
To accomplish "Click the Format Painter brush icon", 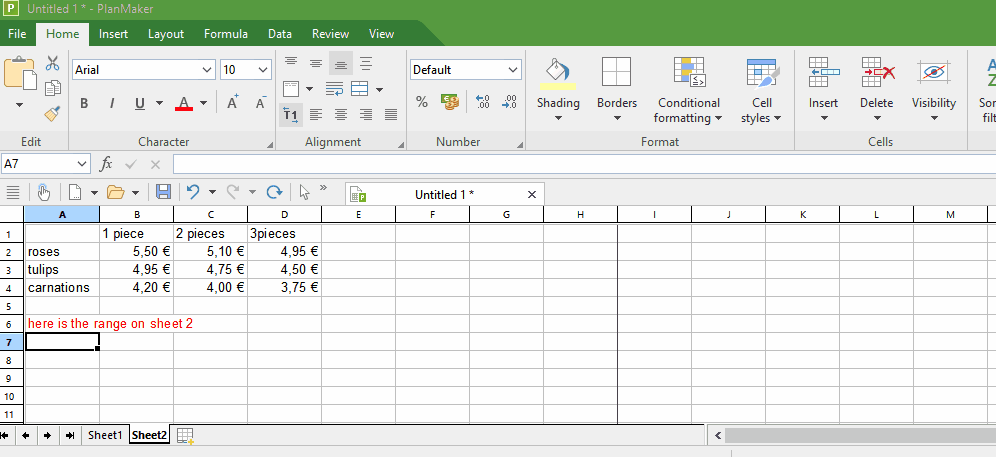I will 53,114.
